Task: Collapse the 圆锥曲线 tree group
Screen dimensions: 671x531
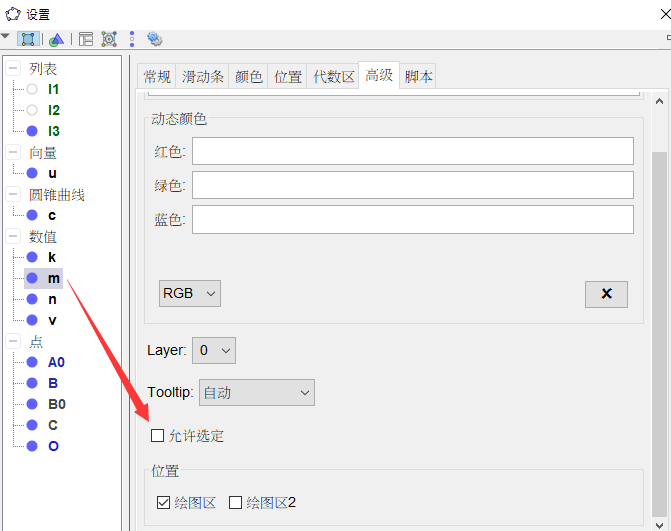Action: [13, 194]
